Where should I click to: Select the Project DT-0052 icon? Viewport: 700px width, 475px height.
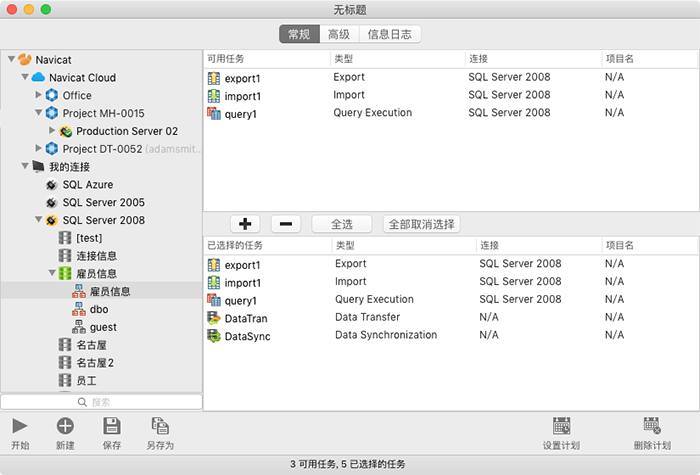[52, 149]
